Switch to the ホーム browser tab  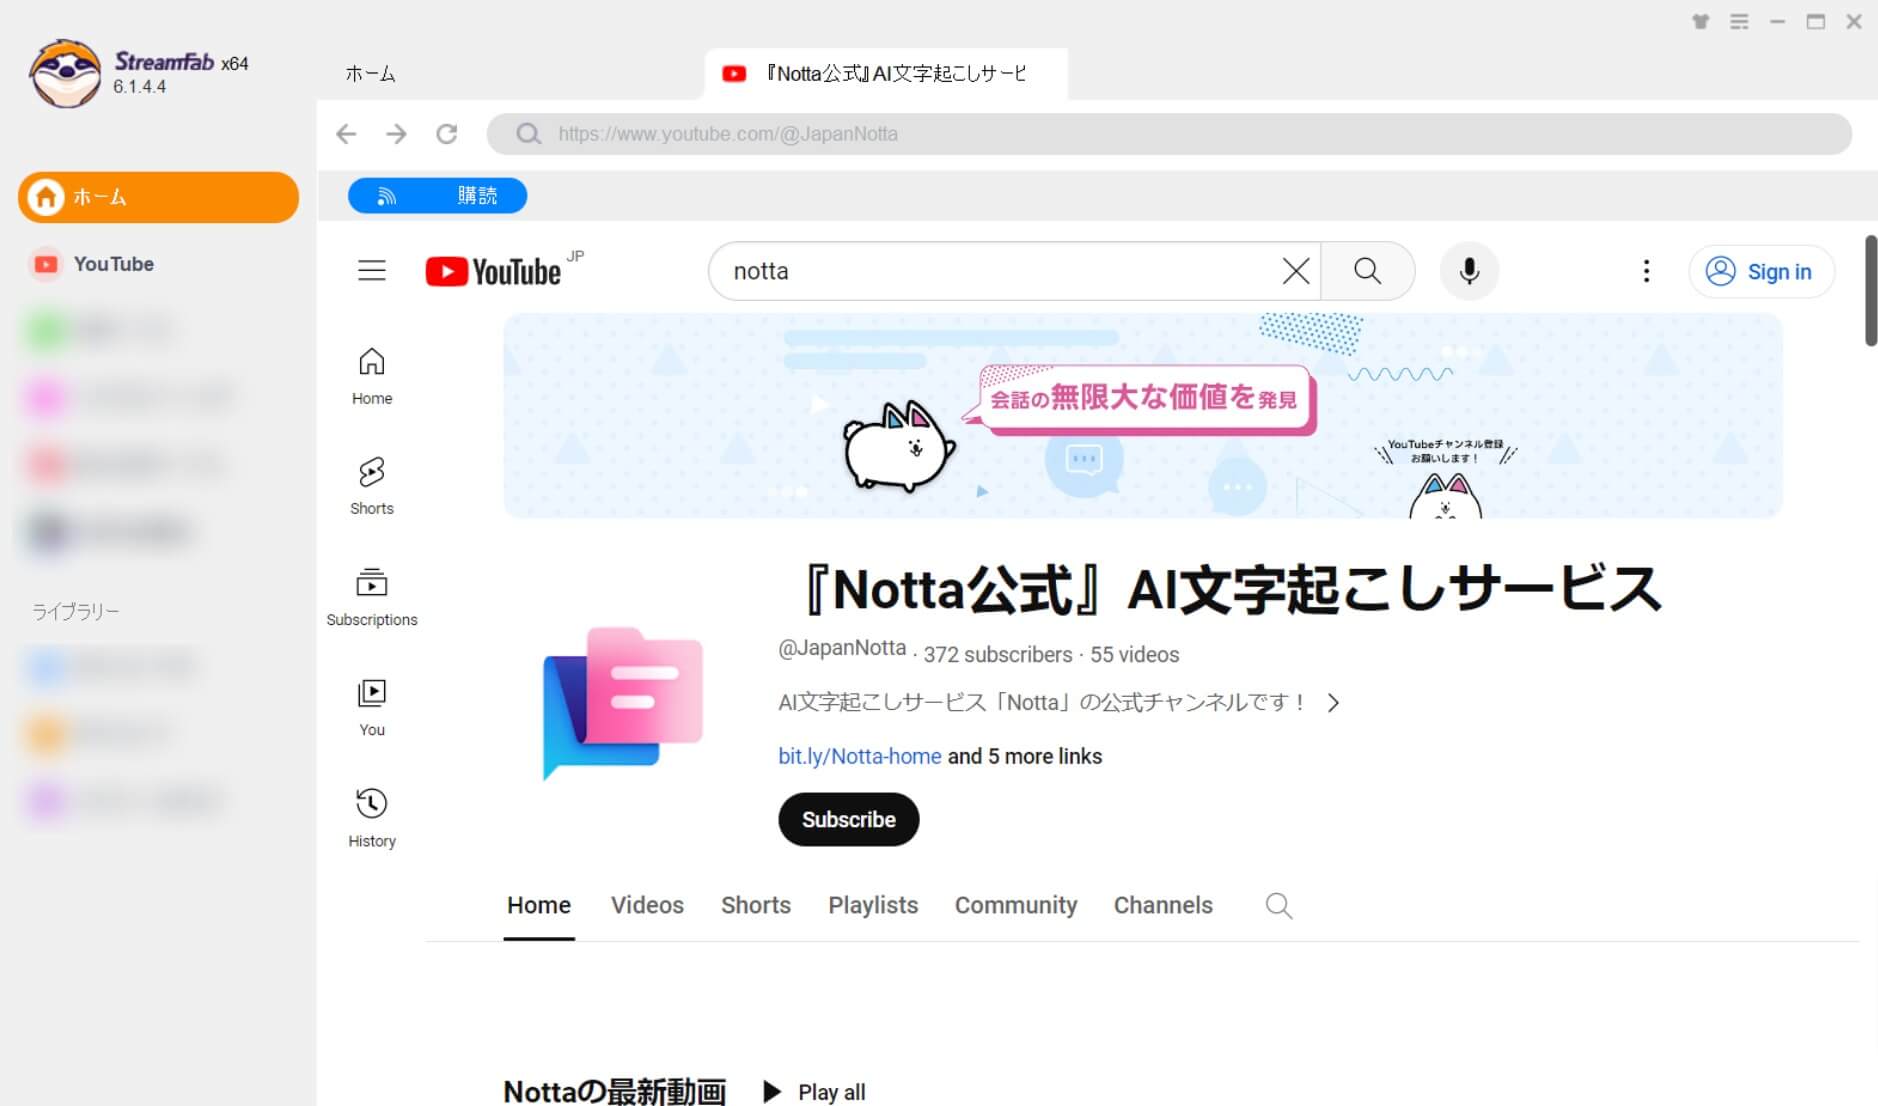pos(371,74)
